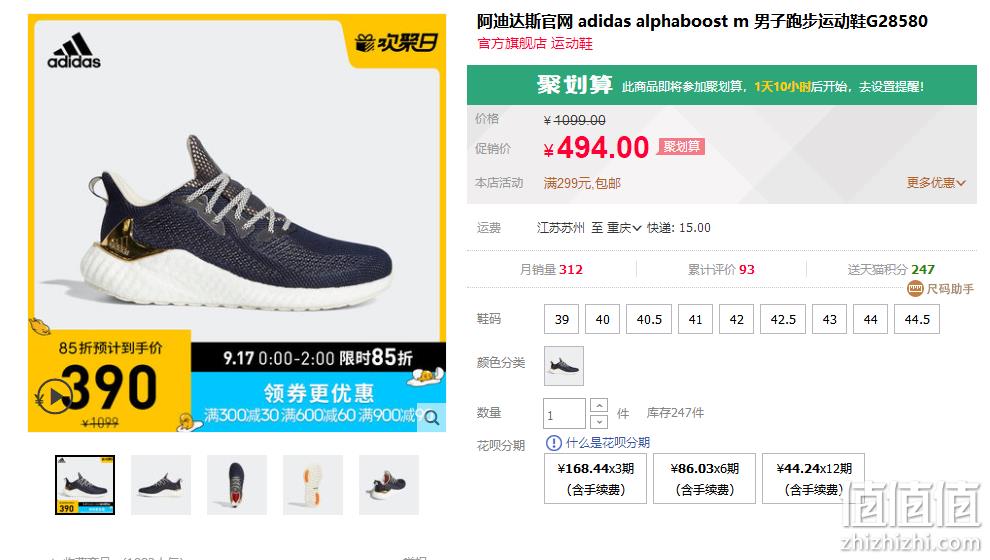This screenshot has width=990, height=560.
Task: Click the 官方旗舰店 运动鞋 link
Action: click(535, 44)
